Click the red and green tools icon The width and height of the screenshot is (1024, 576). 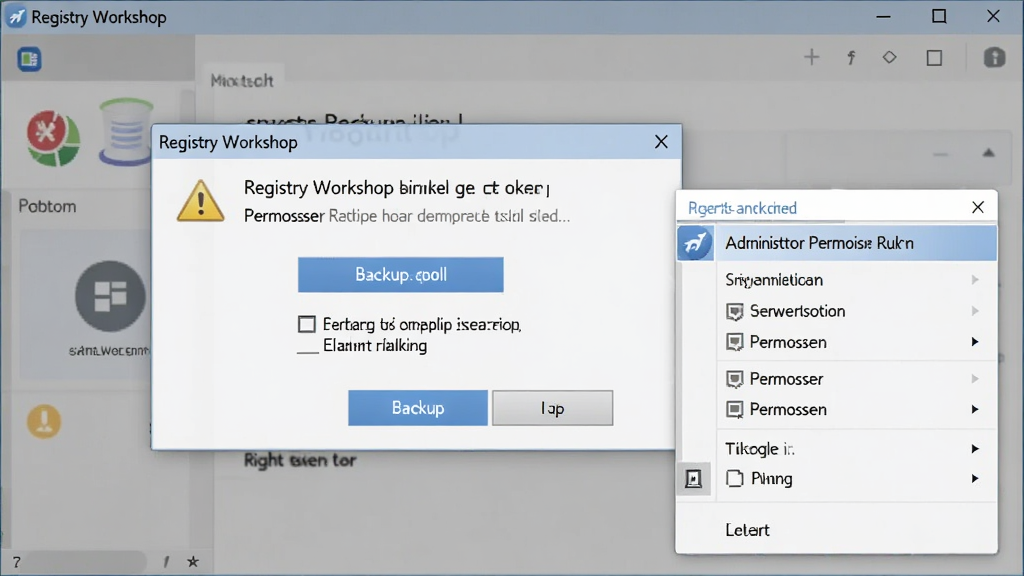pyautogui.click(x=54, y=138)
